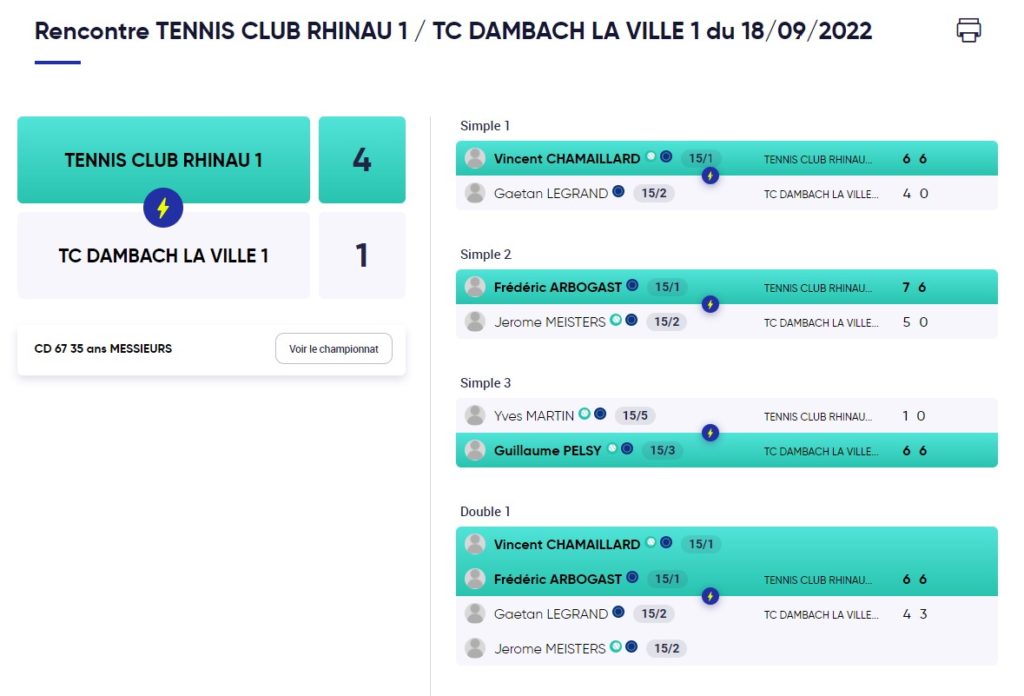Screen dimensions: 1024x696
Task: Click the teal ring badge beside Yves MARTIN
Action: tap(584, 413)
